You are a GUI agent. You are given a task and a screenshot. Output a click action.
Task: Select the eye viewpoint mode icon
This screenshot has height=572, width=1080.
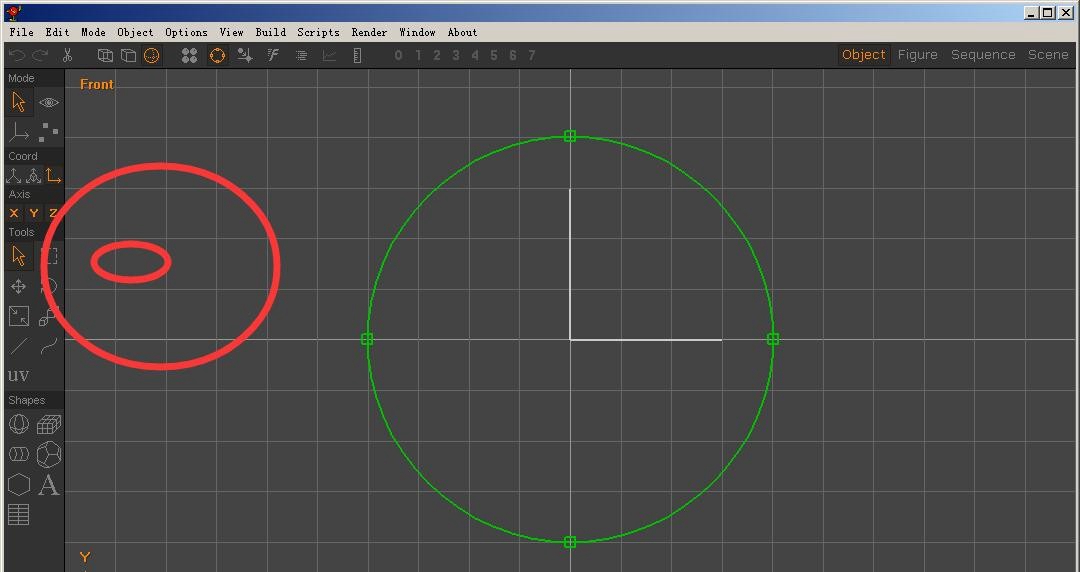pos(49,103)
